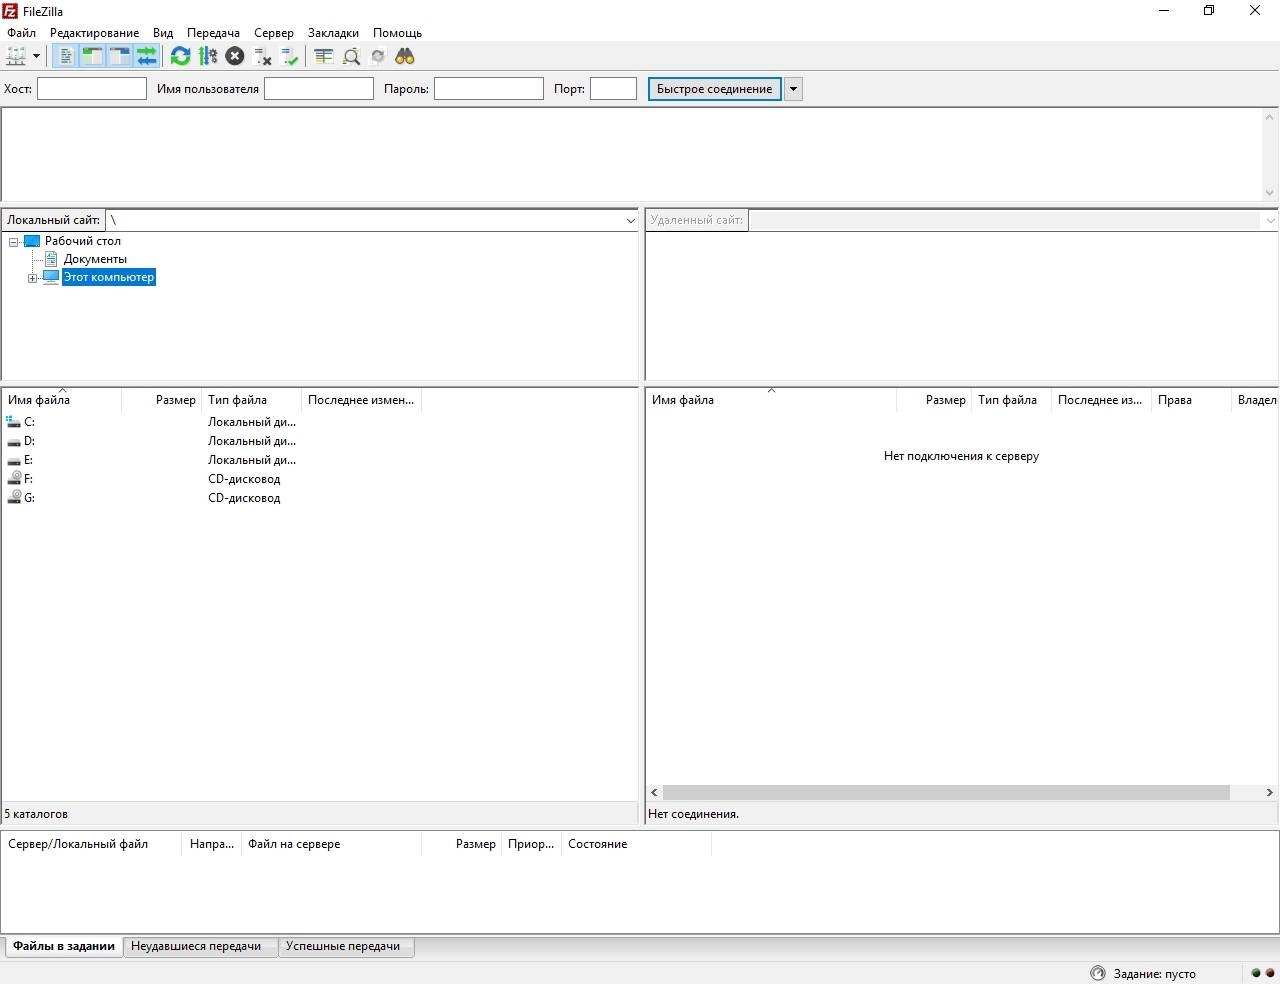
Task: Focus the Пароль input field
Action: 489,89
